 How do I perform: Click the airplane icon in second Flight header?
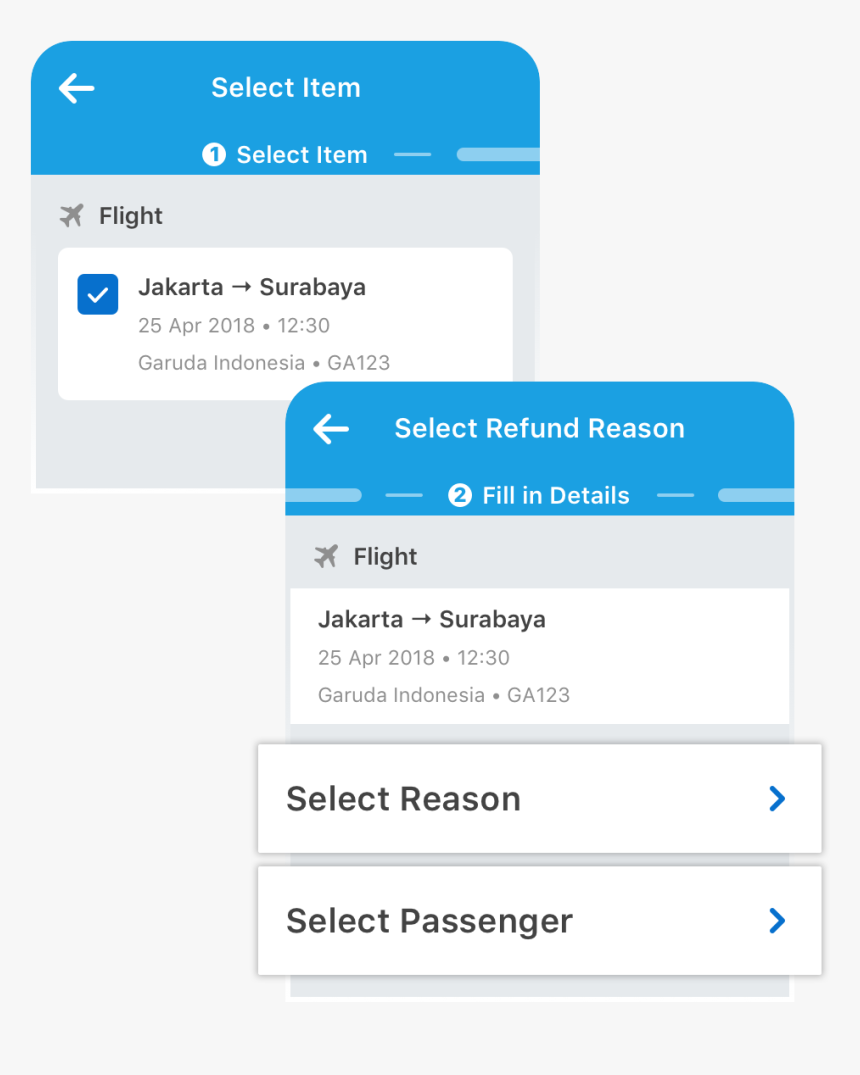pyautogui.click(x=326, y=556)
